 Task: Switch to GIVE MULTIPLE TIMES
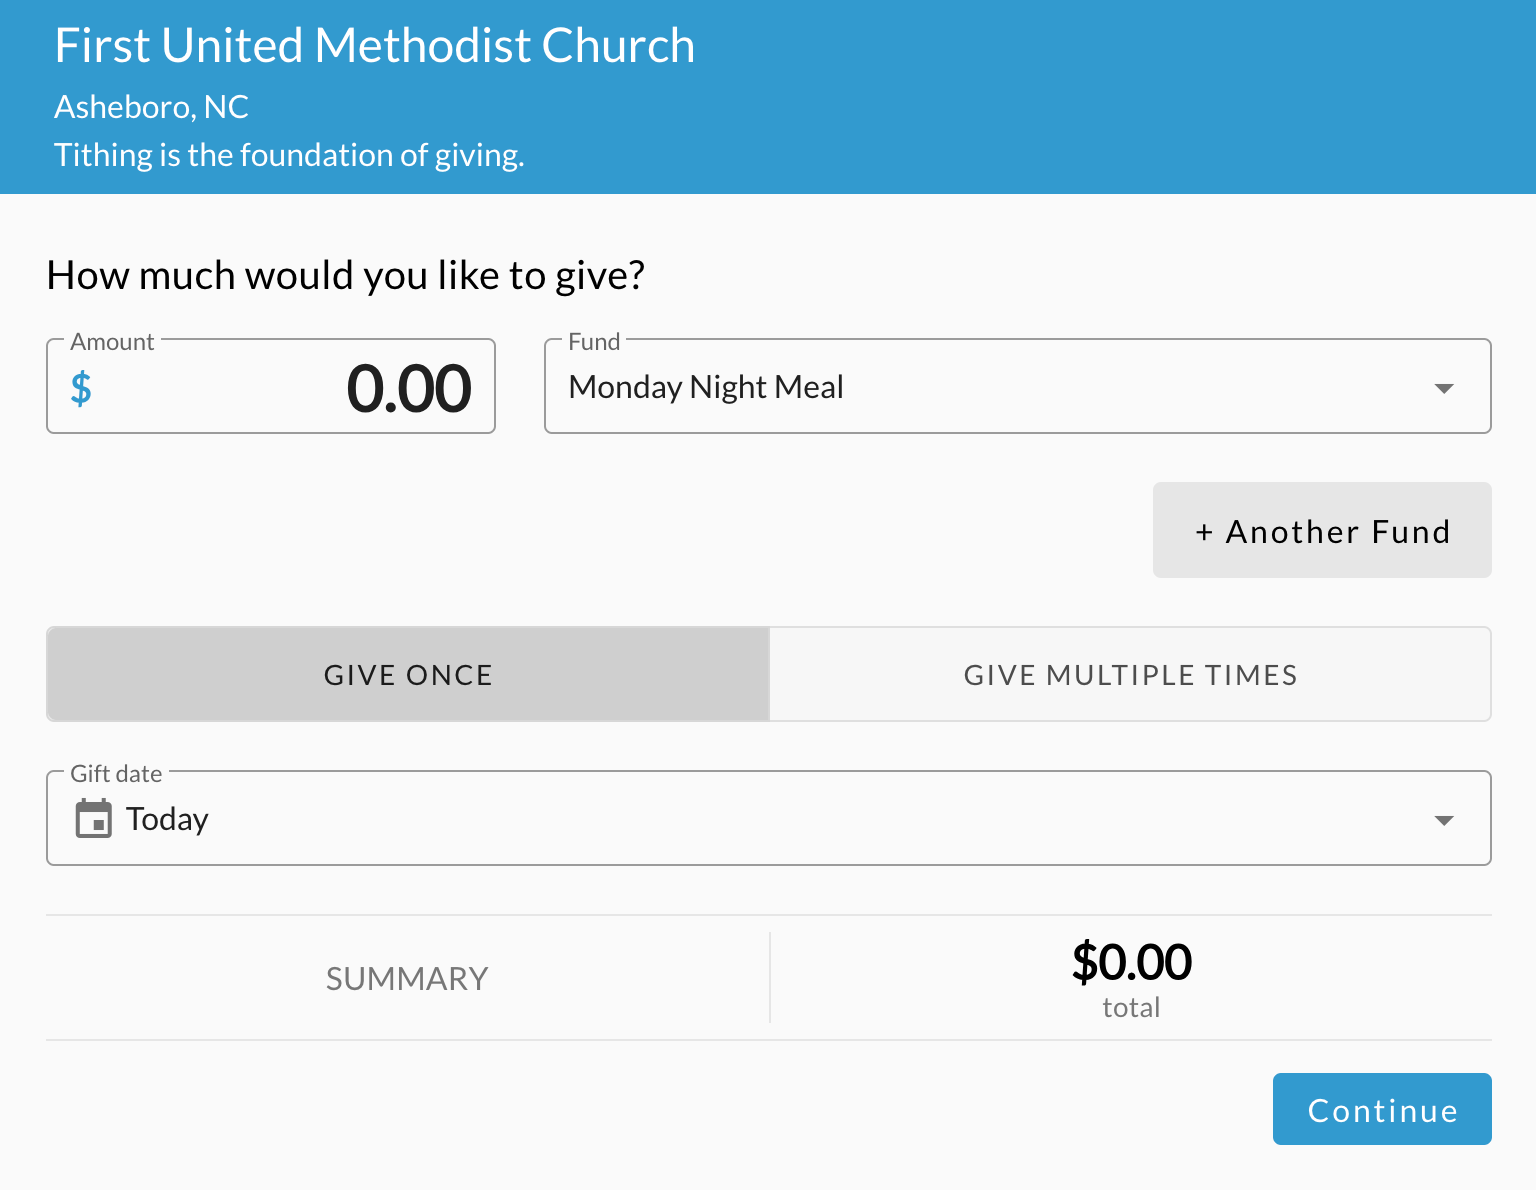click(1130, 675)
